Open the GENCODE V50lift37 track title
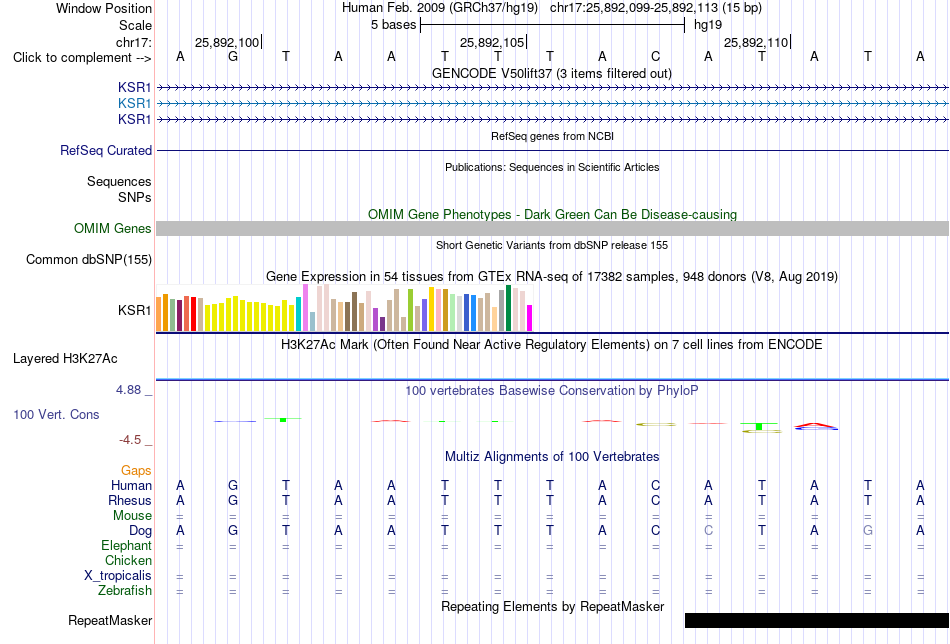The height and width of the screenshot is (644, 950). click(x=551, y=73)
